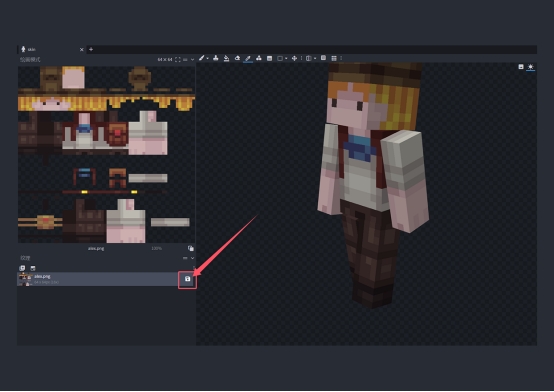554x392 pixels.
Task: Expand the selection tool shape dropdown
Action: [x=286, y=58]
